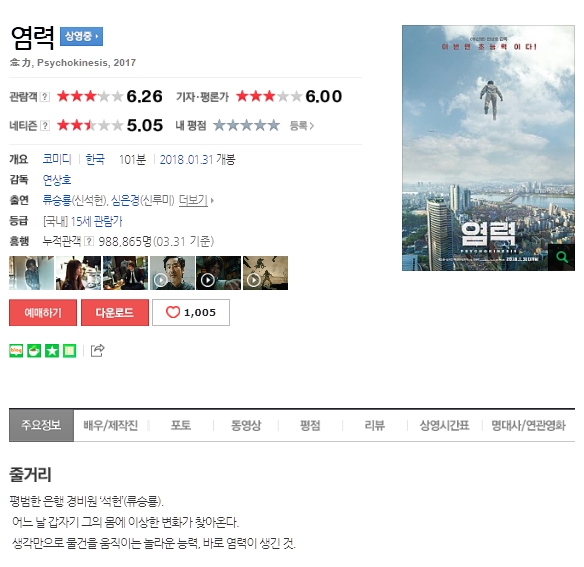Click the green star bookmark icon
This screenshot has height=567, width=584.
52,351
